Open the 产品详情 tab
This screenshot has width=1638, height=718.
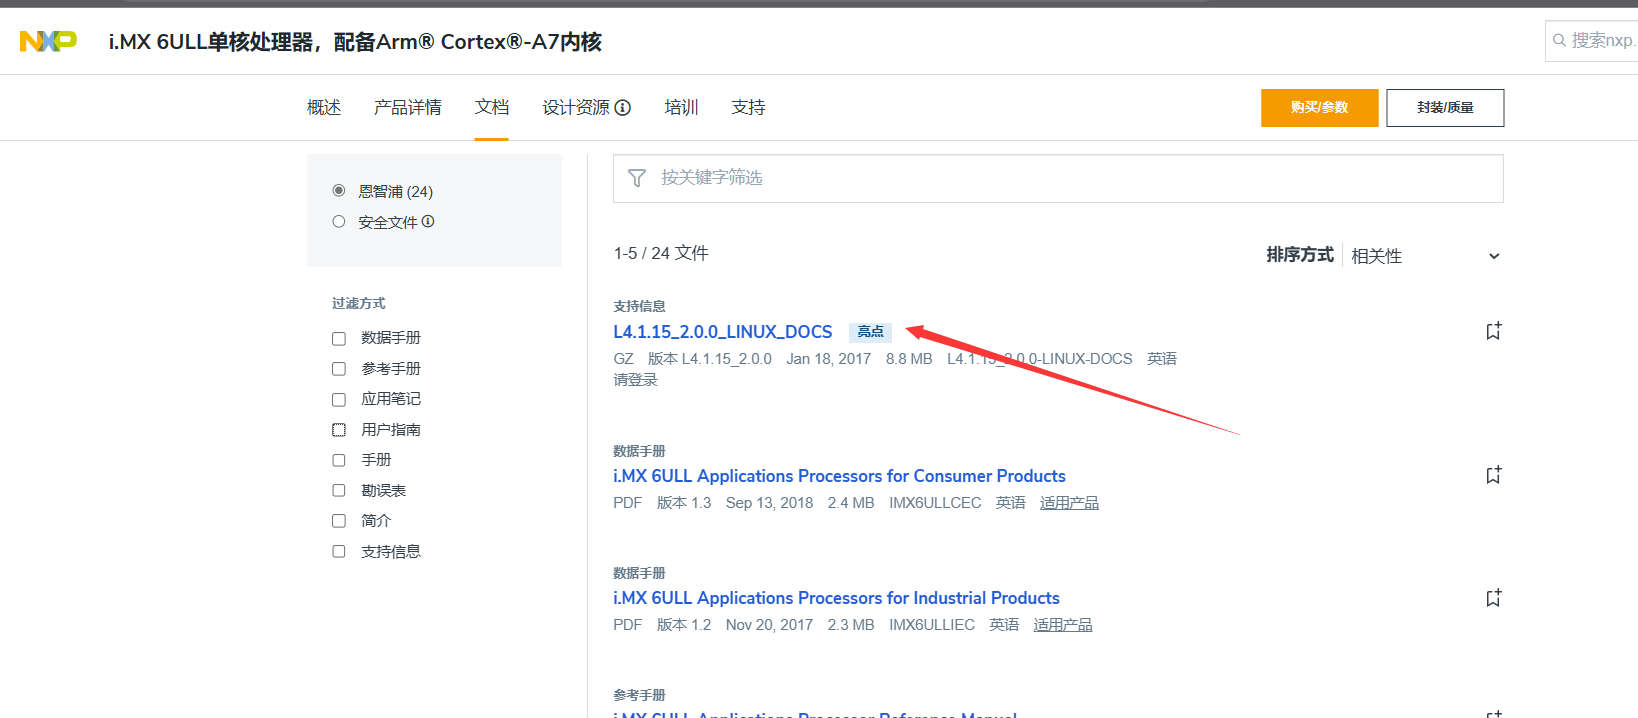point(408,107)
